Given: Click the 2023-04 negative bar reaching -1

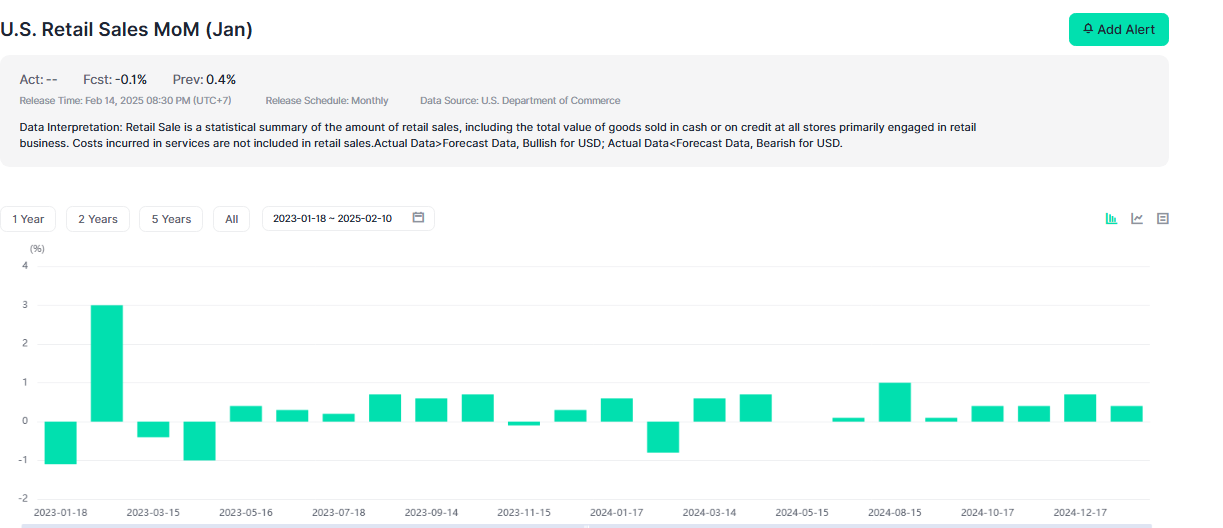Looking at the screenshot, I should (199, 440).
